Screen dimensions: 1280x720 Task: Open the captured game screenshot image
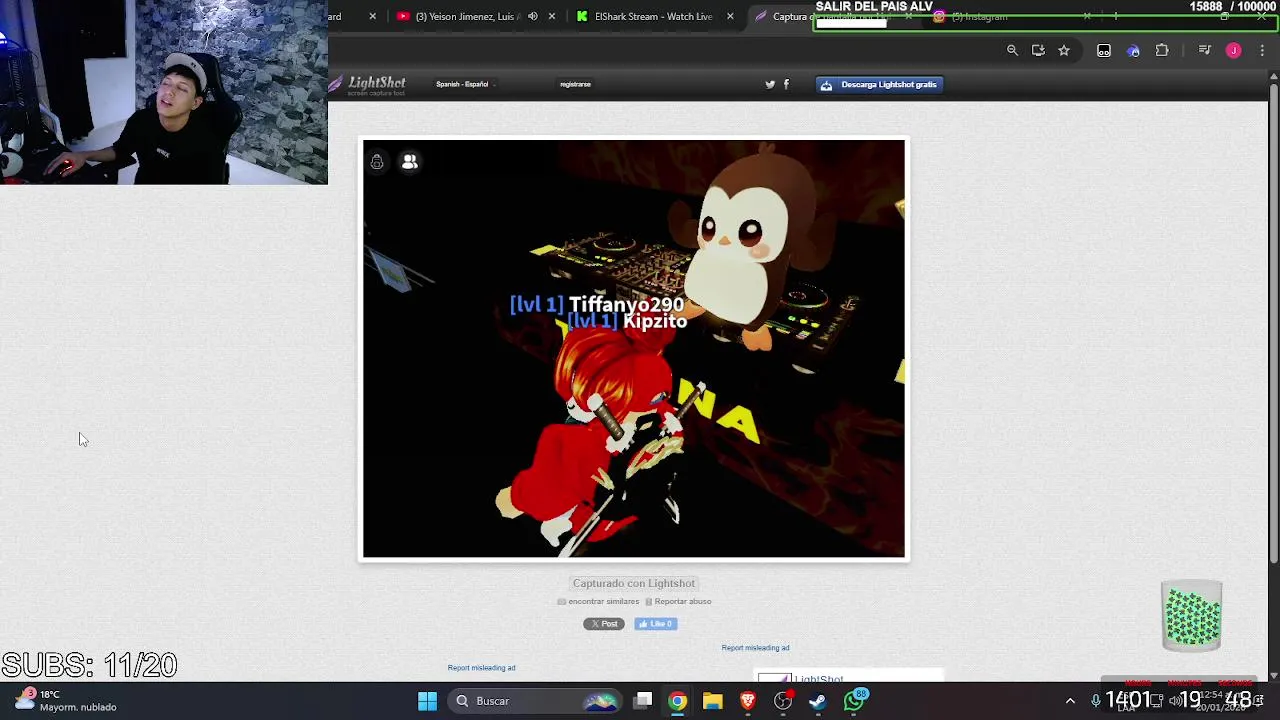[634, 348]
